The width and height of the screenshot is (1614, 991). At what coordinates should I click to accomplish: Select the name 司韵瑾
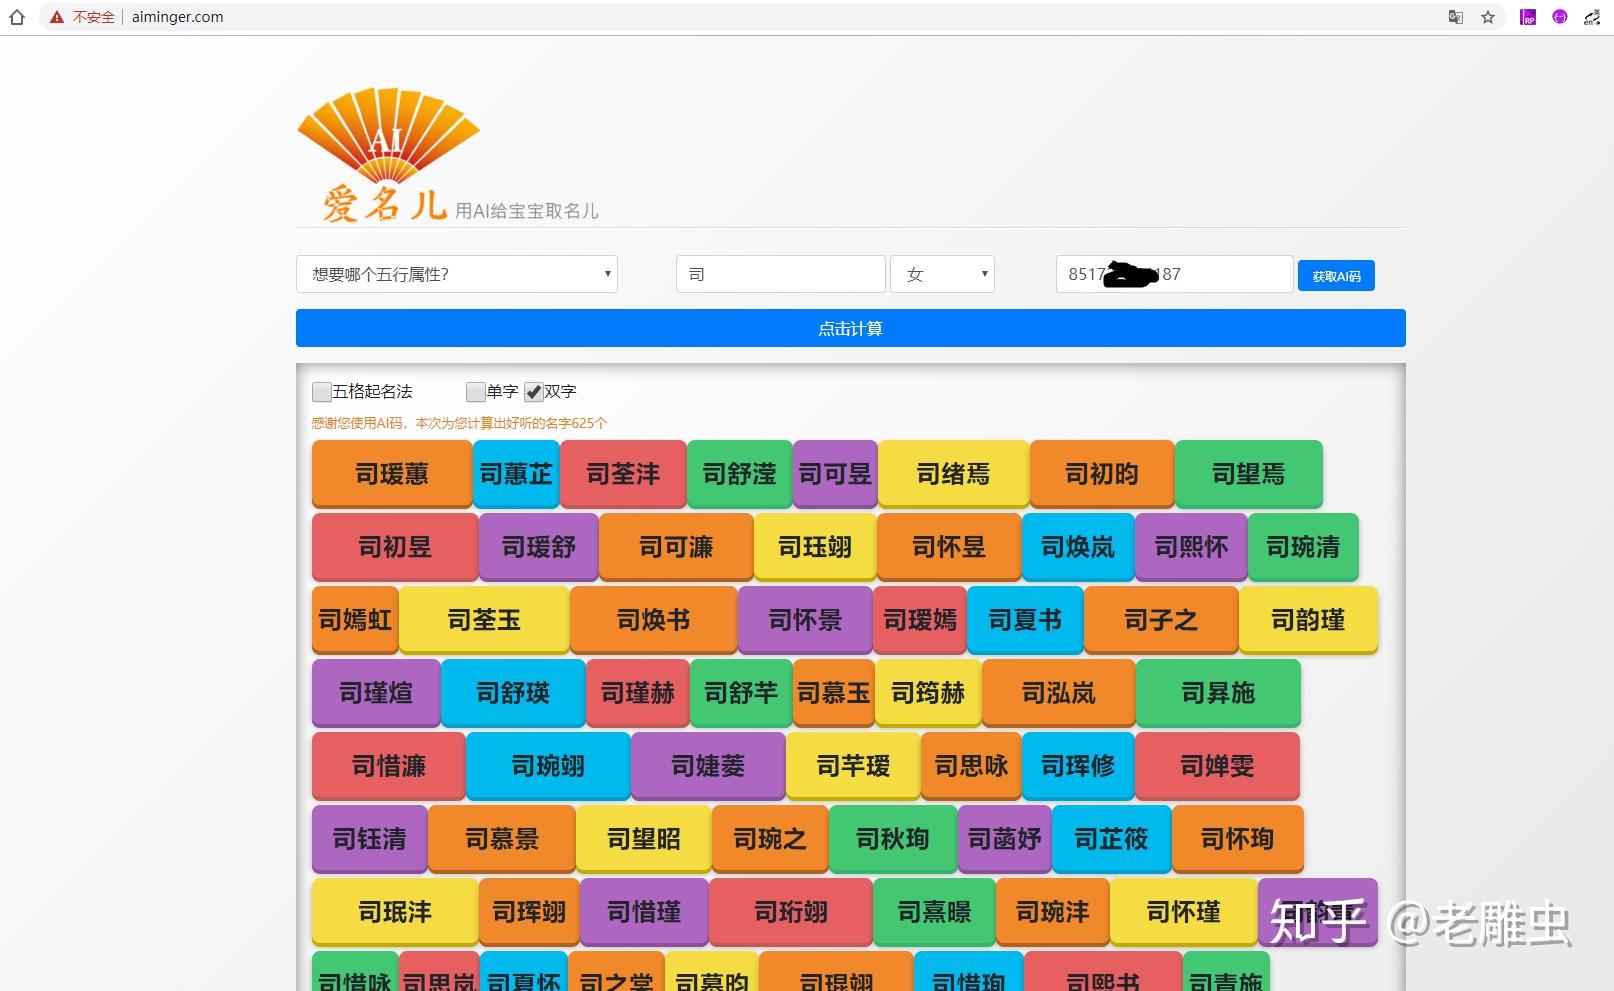click(1308, 620)
